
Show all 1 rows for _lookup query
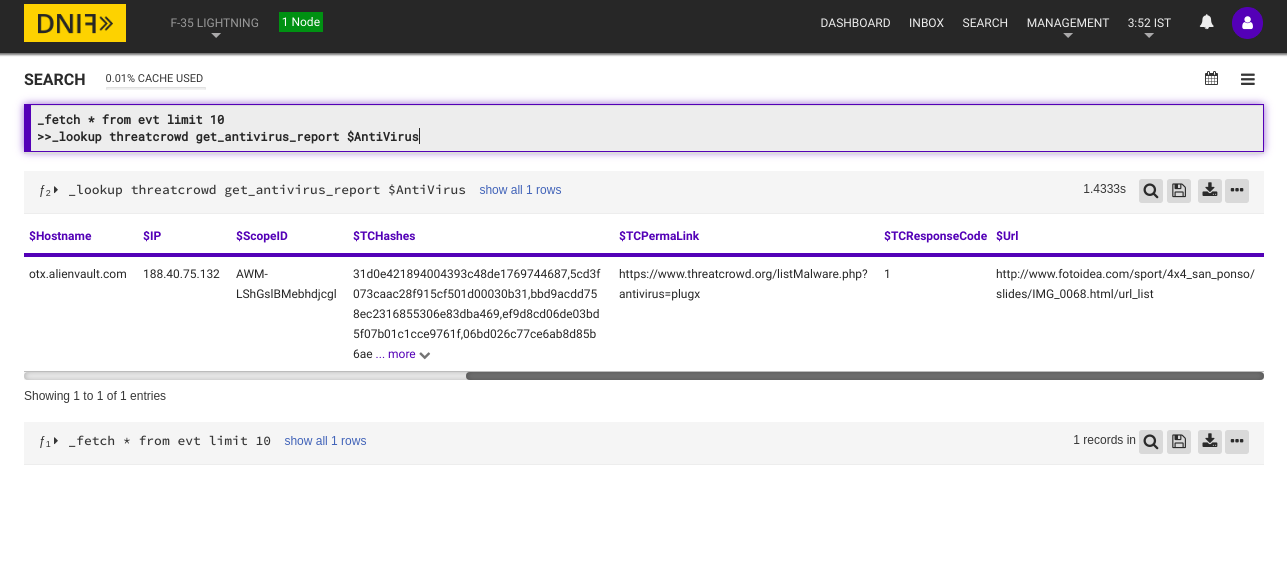pyautogui.click(x=520, y=190)
